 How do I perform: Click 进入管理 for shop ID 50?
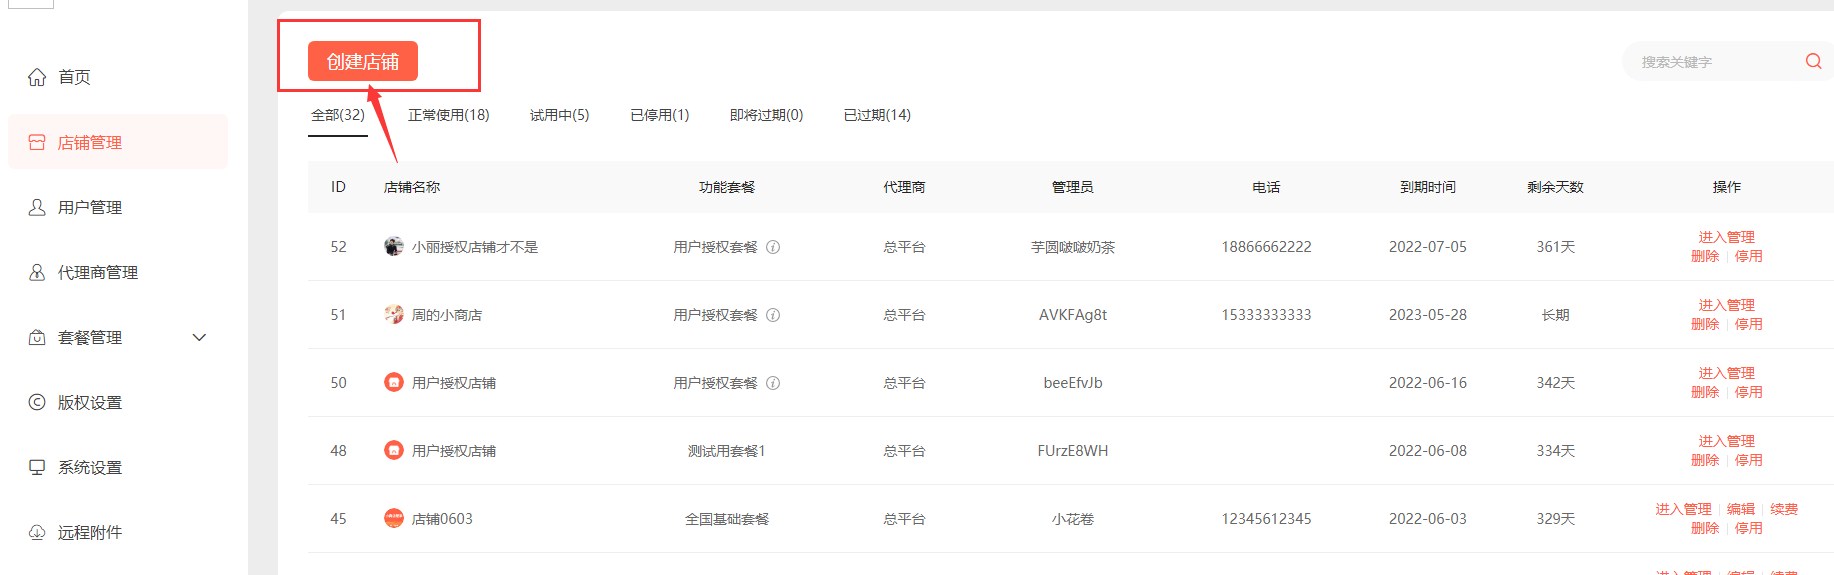1727,373
